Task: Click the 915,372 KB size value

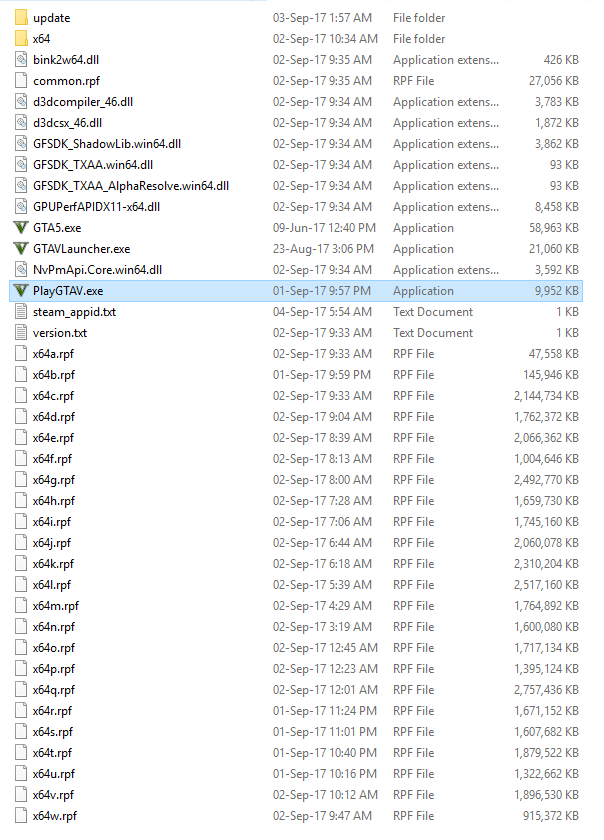Action: [x=550, y=816]
